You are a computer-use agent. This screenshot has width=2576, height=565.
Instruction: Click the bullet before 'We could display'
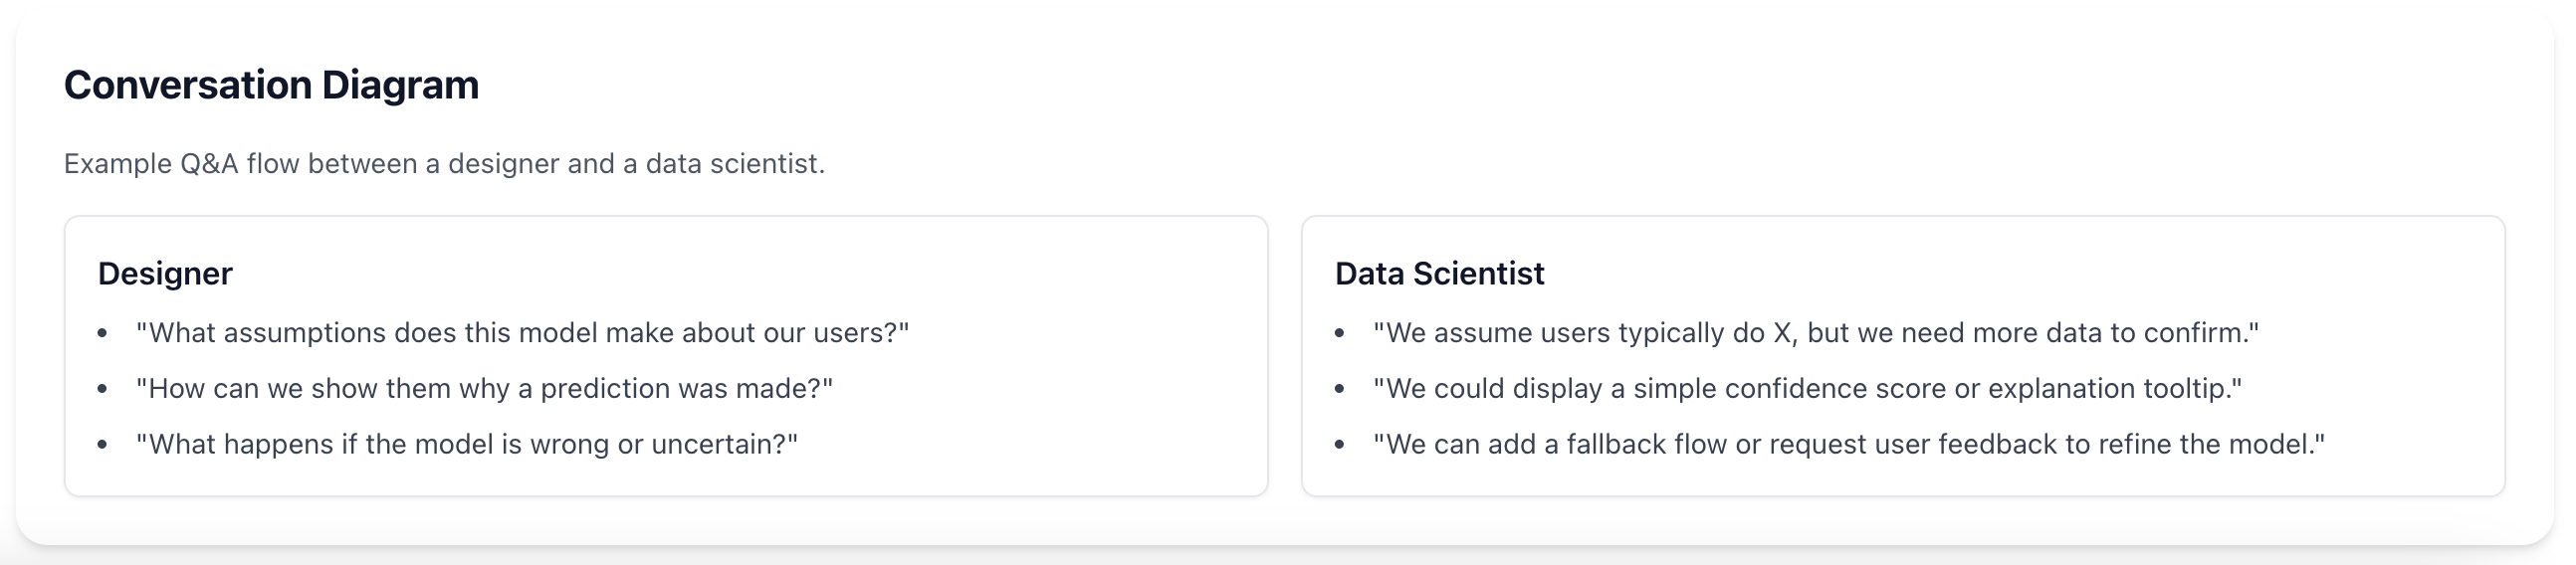pyautogui.click(x=1339, y=390)
